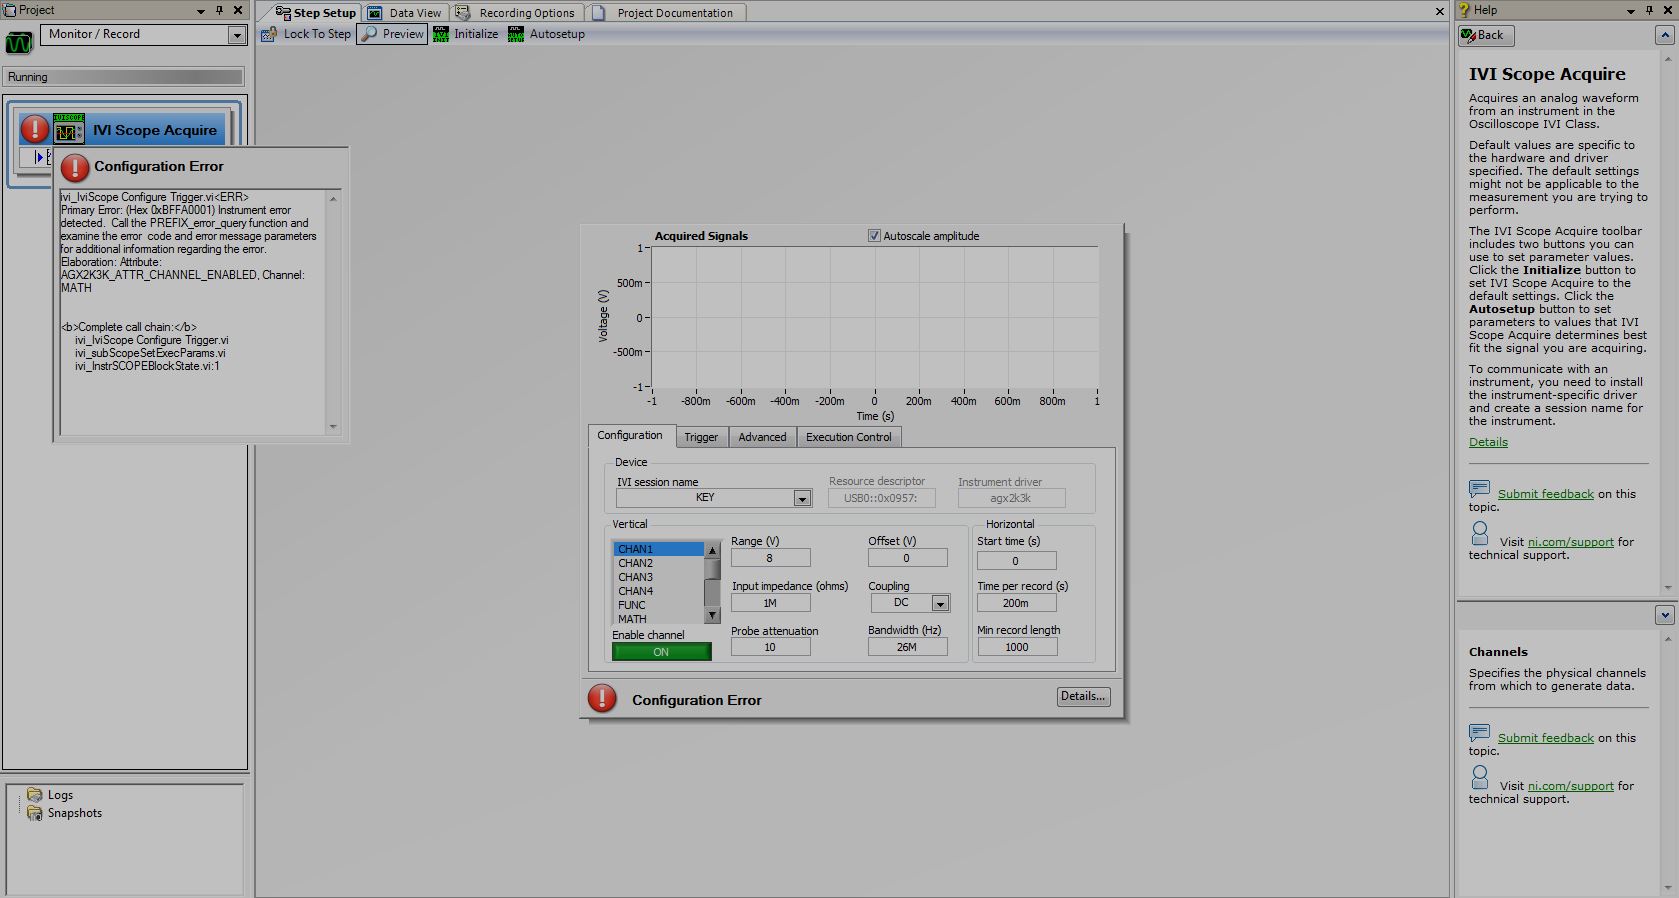This screenshot has height=898, width=1679.
Task: Select CHAN2 in the channel list
Action: tap(658, 563)
